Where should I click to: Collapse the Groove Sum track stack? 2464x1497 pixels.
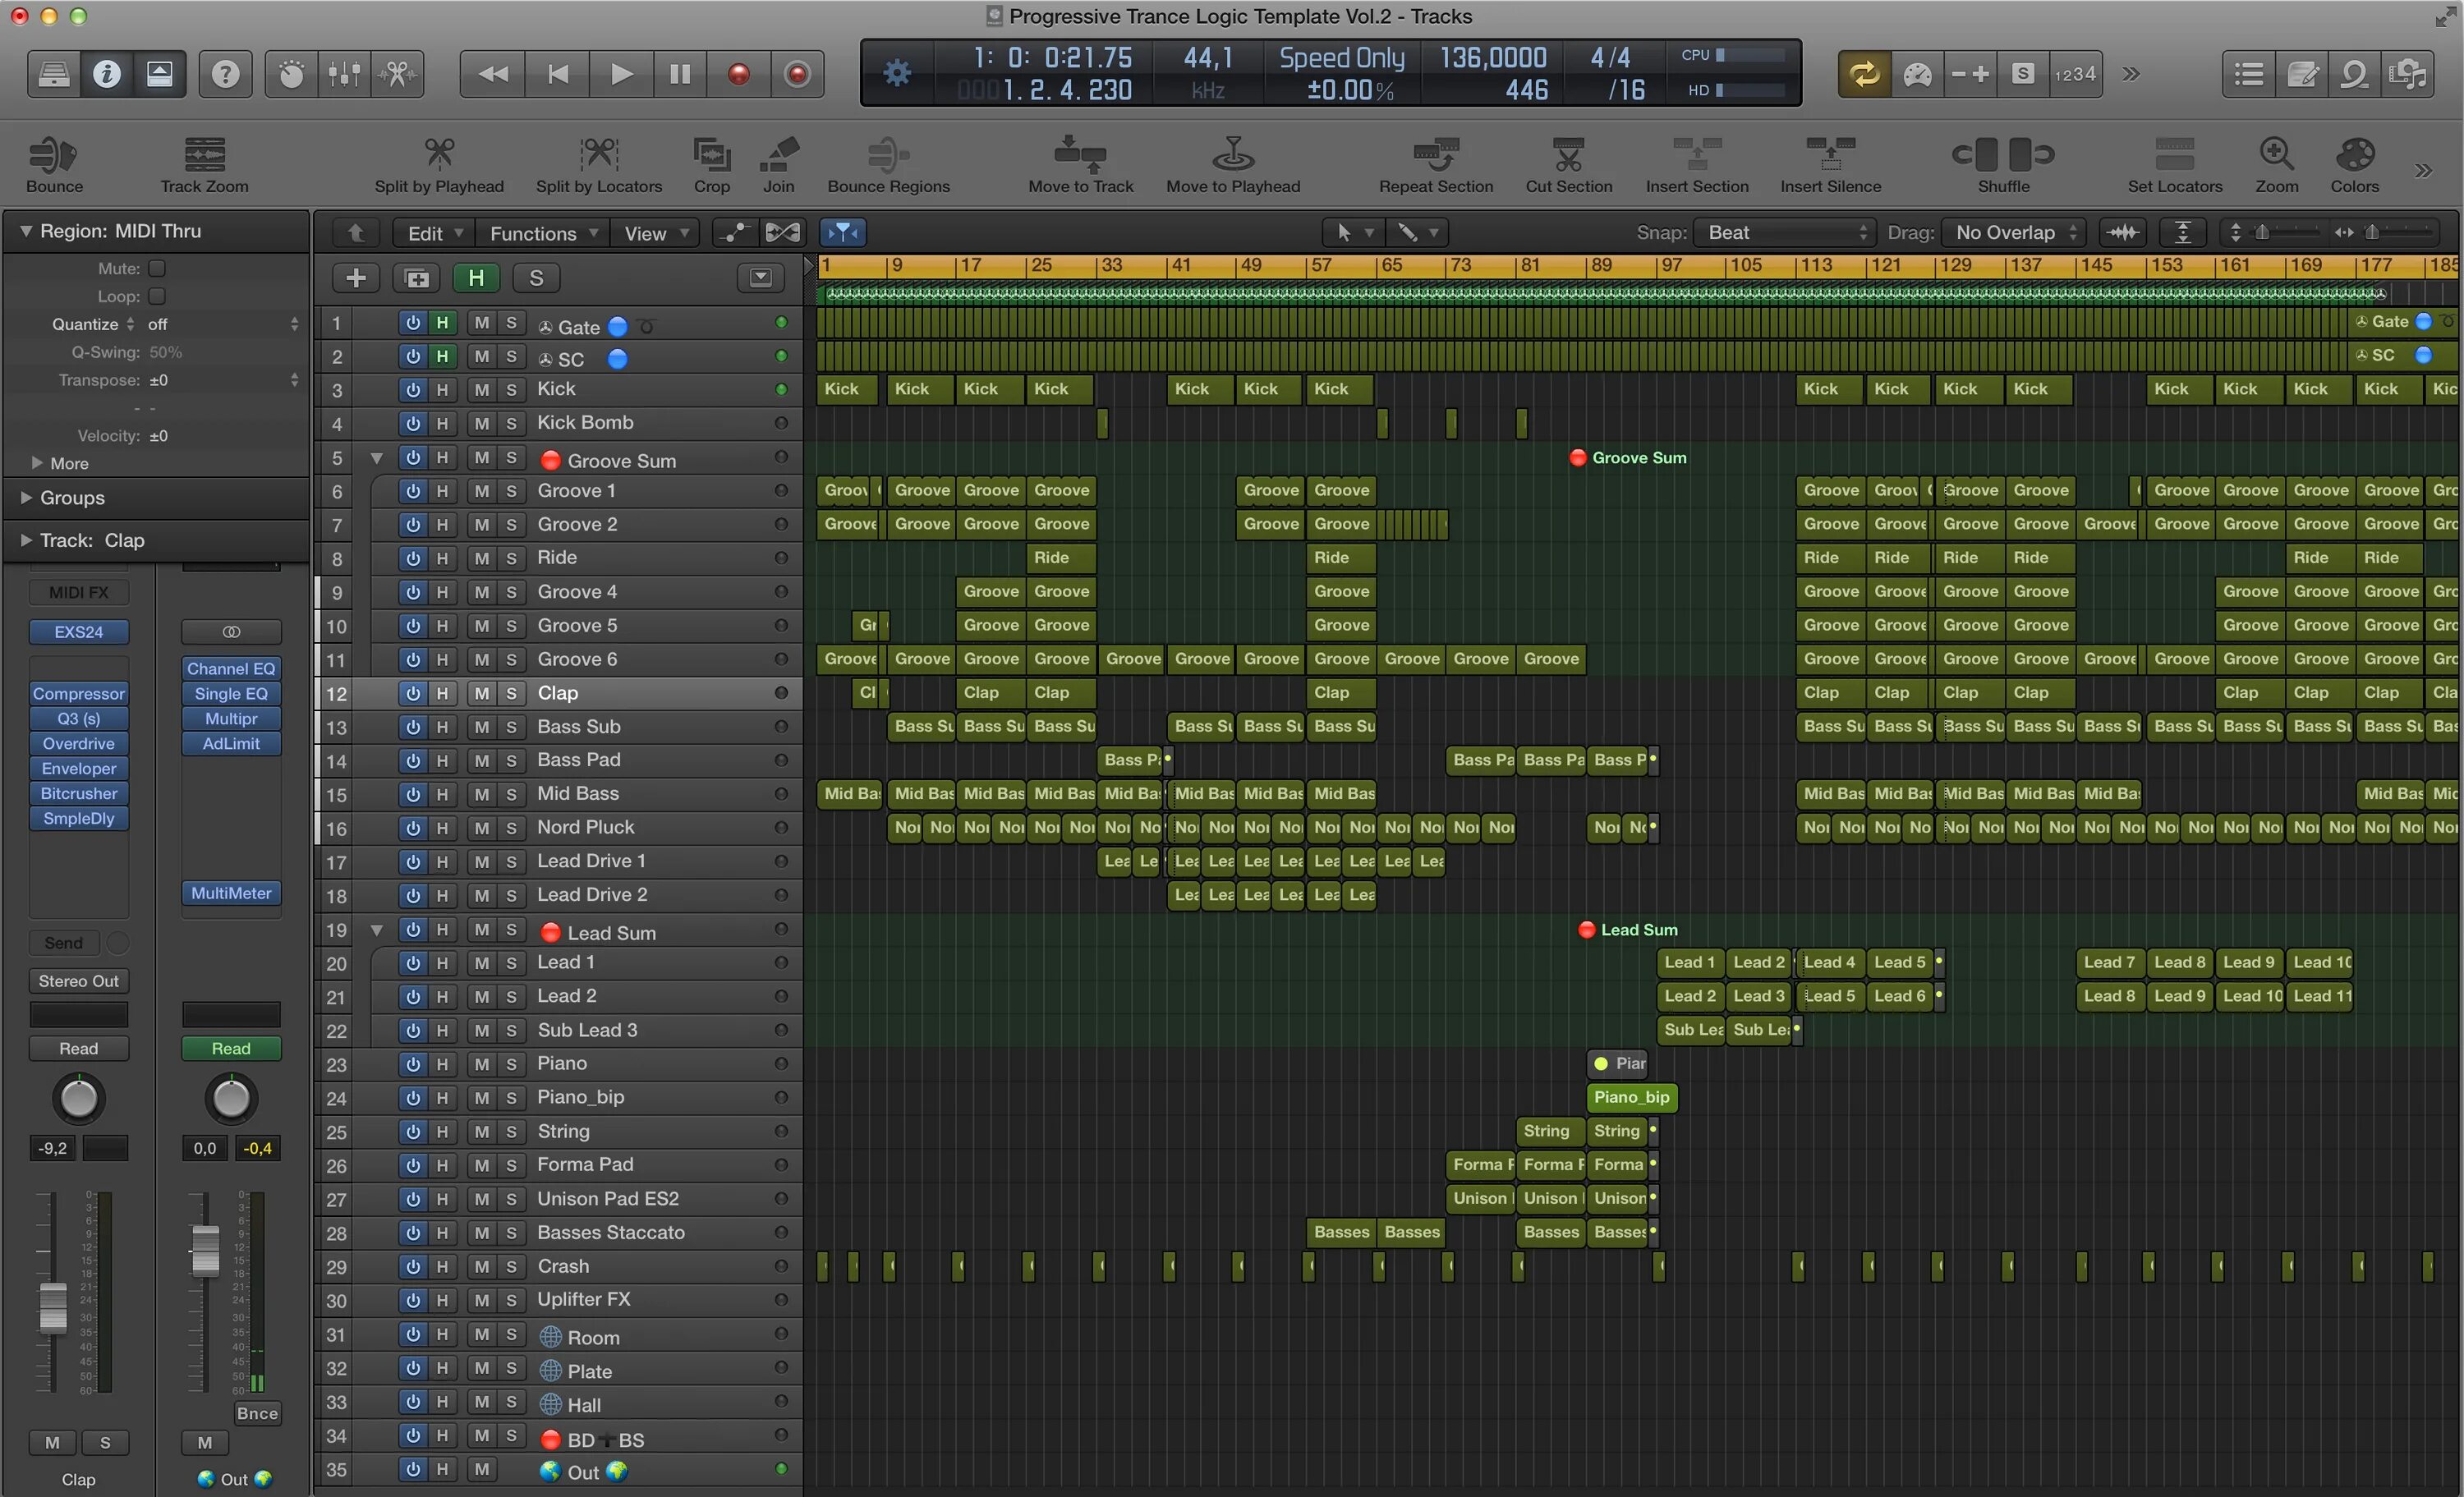click(x=377, y=458)
